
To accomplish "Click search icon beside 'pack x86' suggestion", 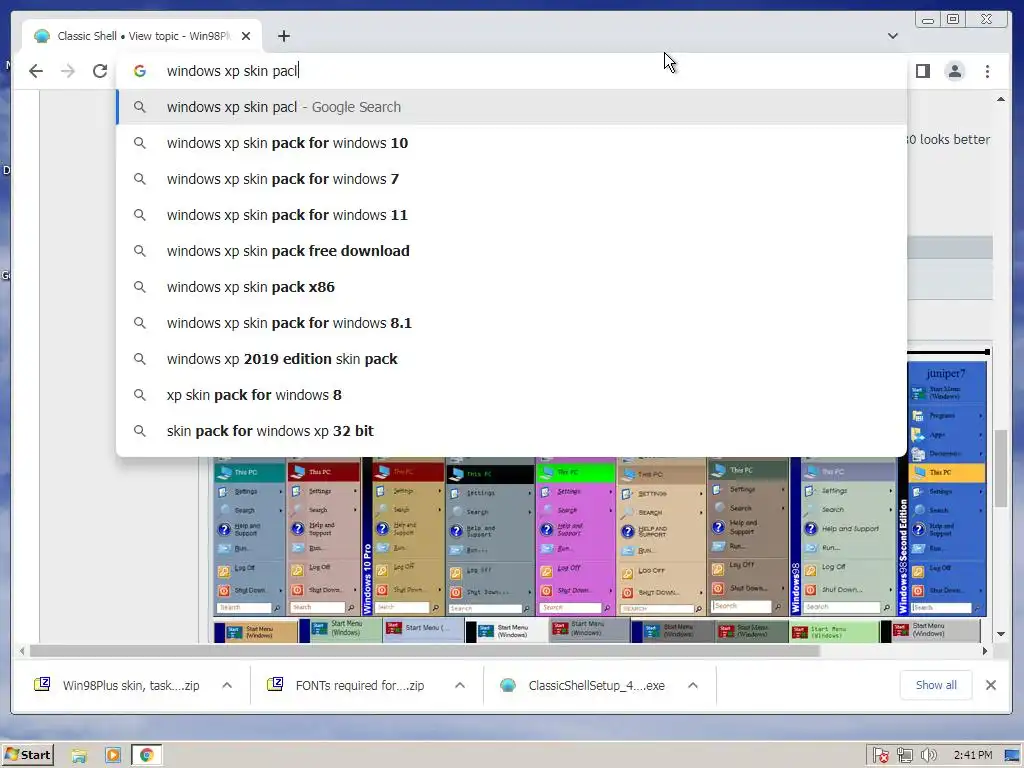I will click(x=140, y=287).
